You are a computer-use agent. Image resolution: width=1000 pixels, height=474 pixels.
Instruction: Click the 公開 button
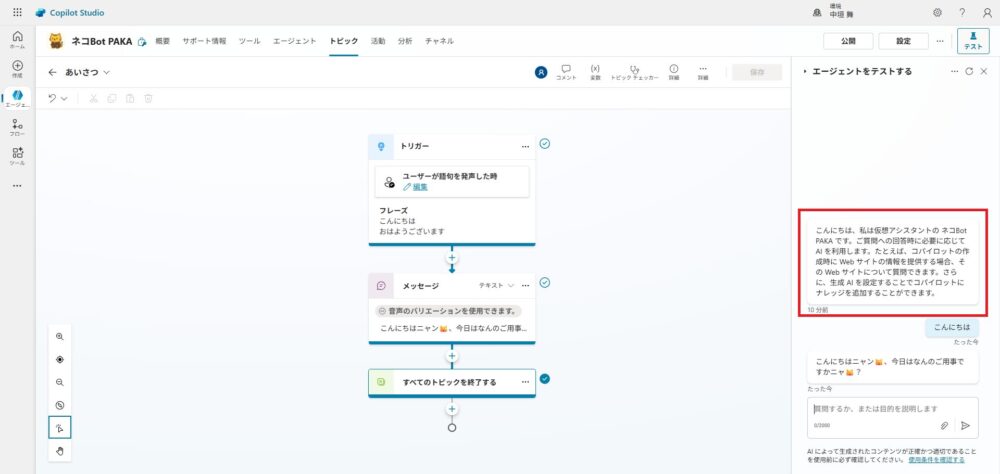coord(848,41)
